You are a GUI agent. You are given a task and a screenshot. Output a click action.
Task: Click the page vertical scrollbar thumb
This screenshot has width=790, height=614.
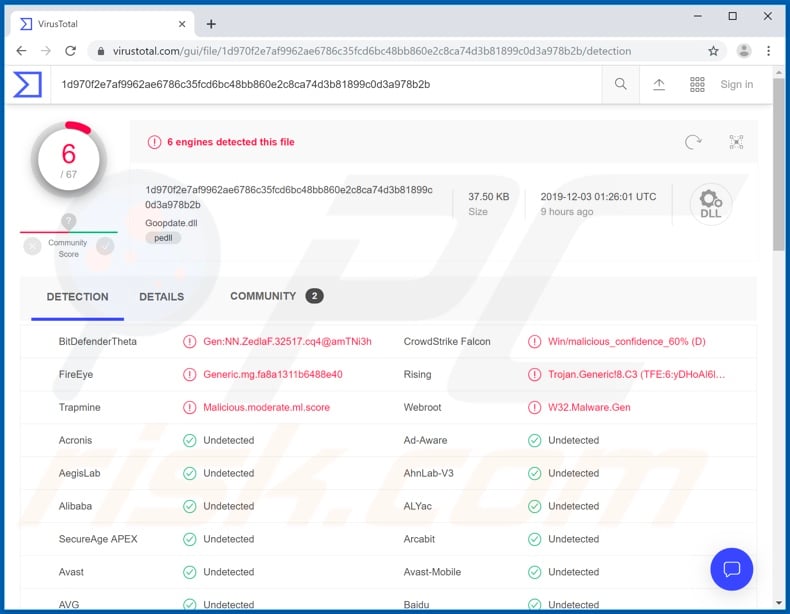pos(779,164)
